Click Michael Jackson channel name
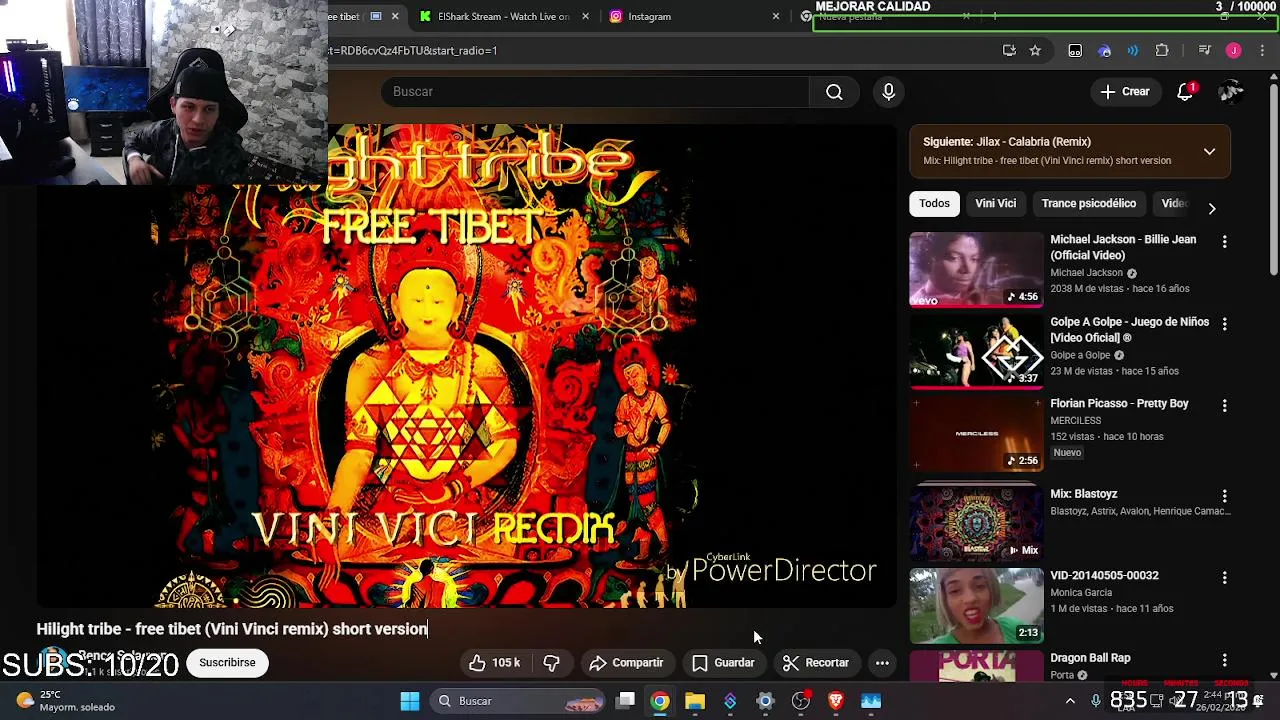Image resolution: width=1280 pixels, height=720 pixels. [1086, 273]
